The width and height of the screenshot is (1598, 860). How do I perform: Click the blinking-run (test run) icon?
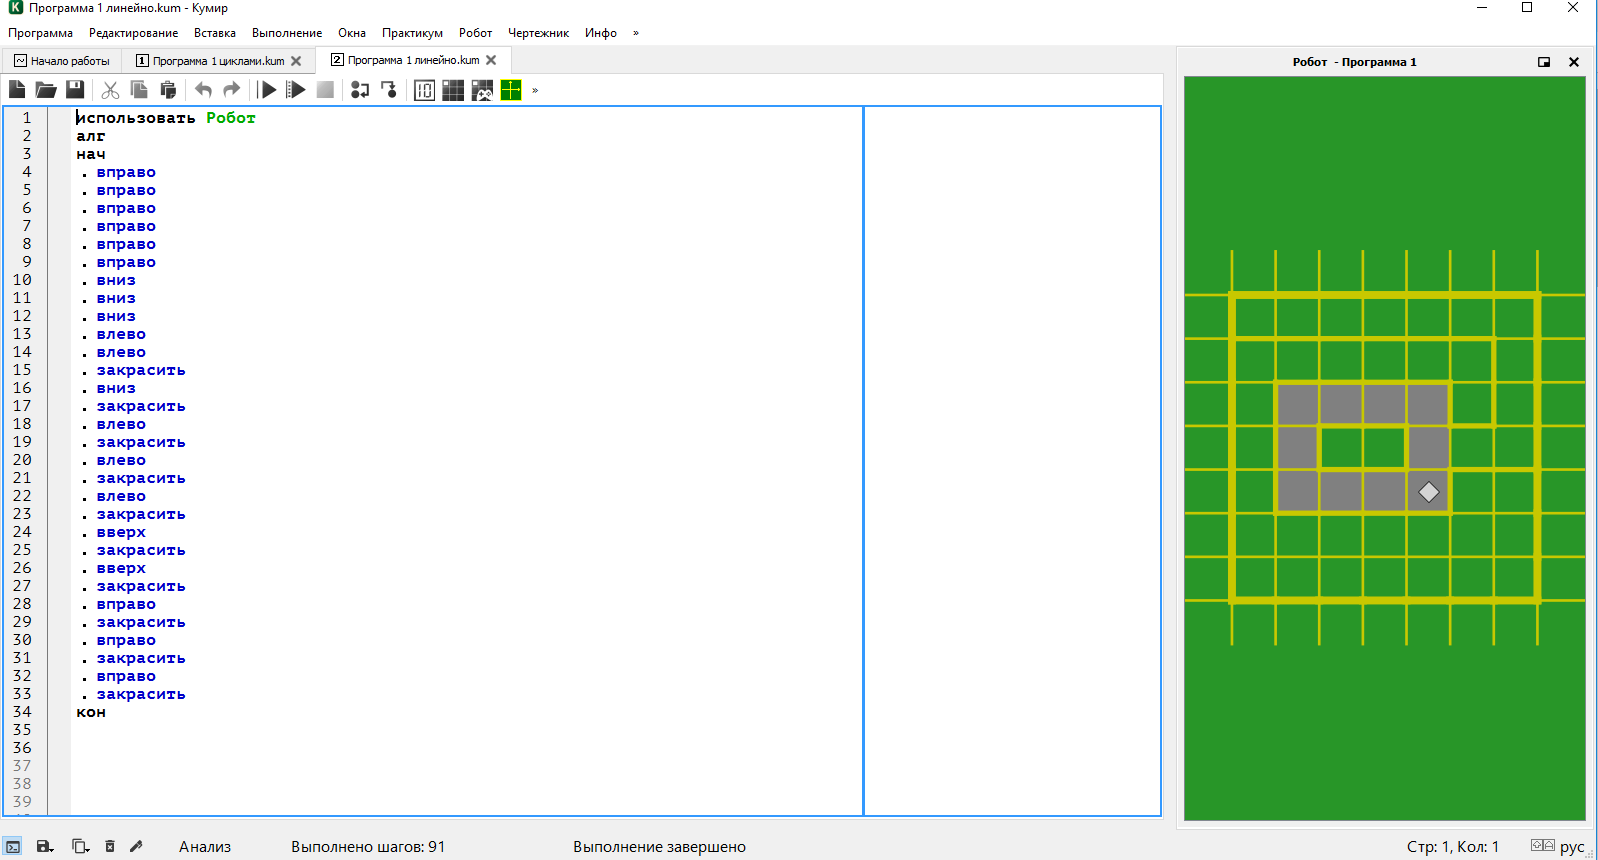tap(296, 90)
